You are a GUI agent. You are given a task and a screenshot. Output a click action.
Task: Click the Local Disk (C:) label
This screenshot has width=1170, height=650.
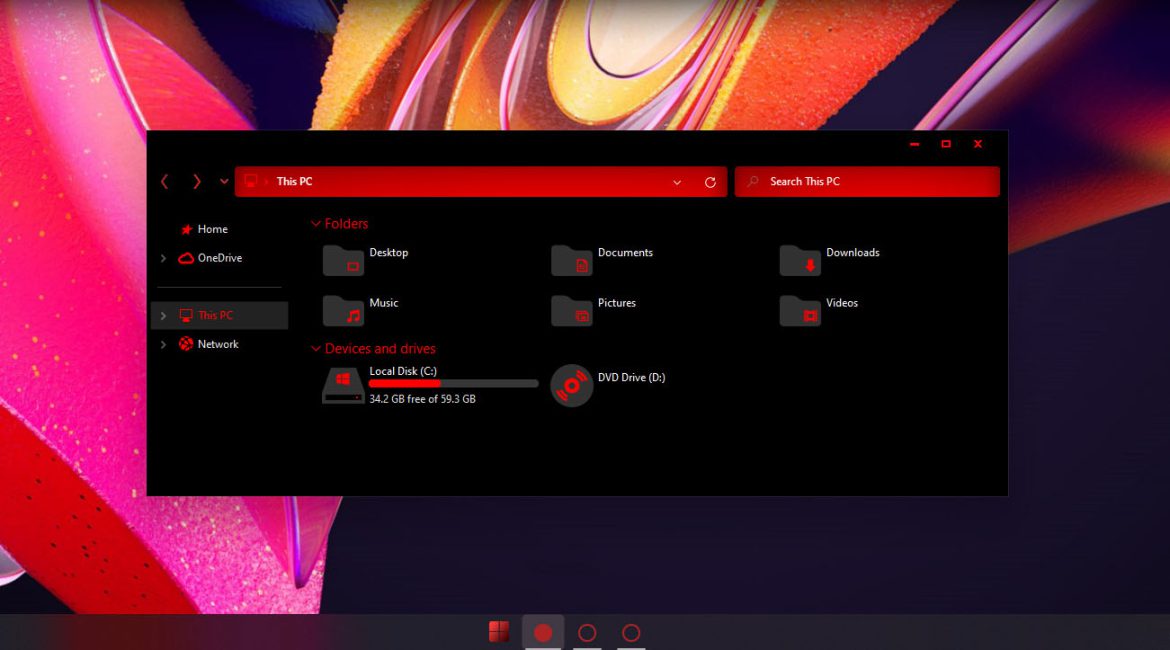point(403,371)
